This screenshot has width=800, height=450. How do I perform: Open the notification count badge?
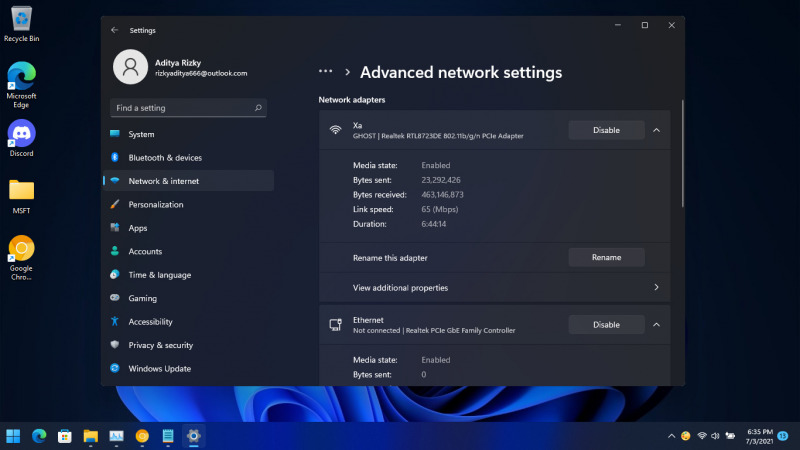pos(783,436)
